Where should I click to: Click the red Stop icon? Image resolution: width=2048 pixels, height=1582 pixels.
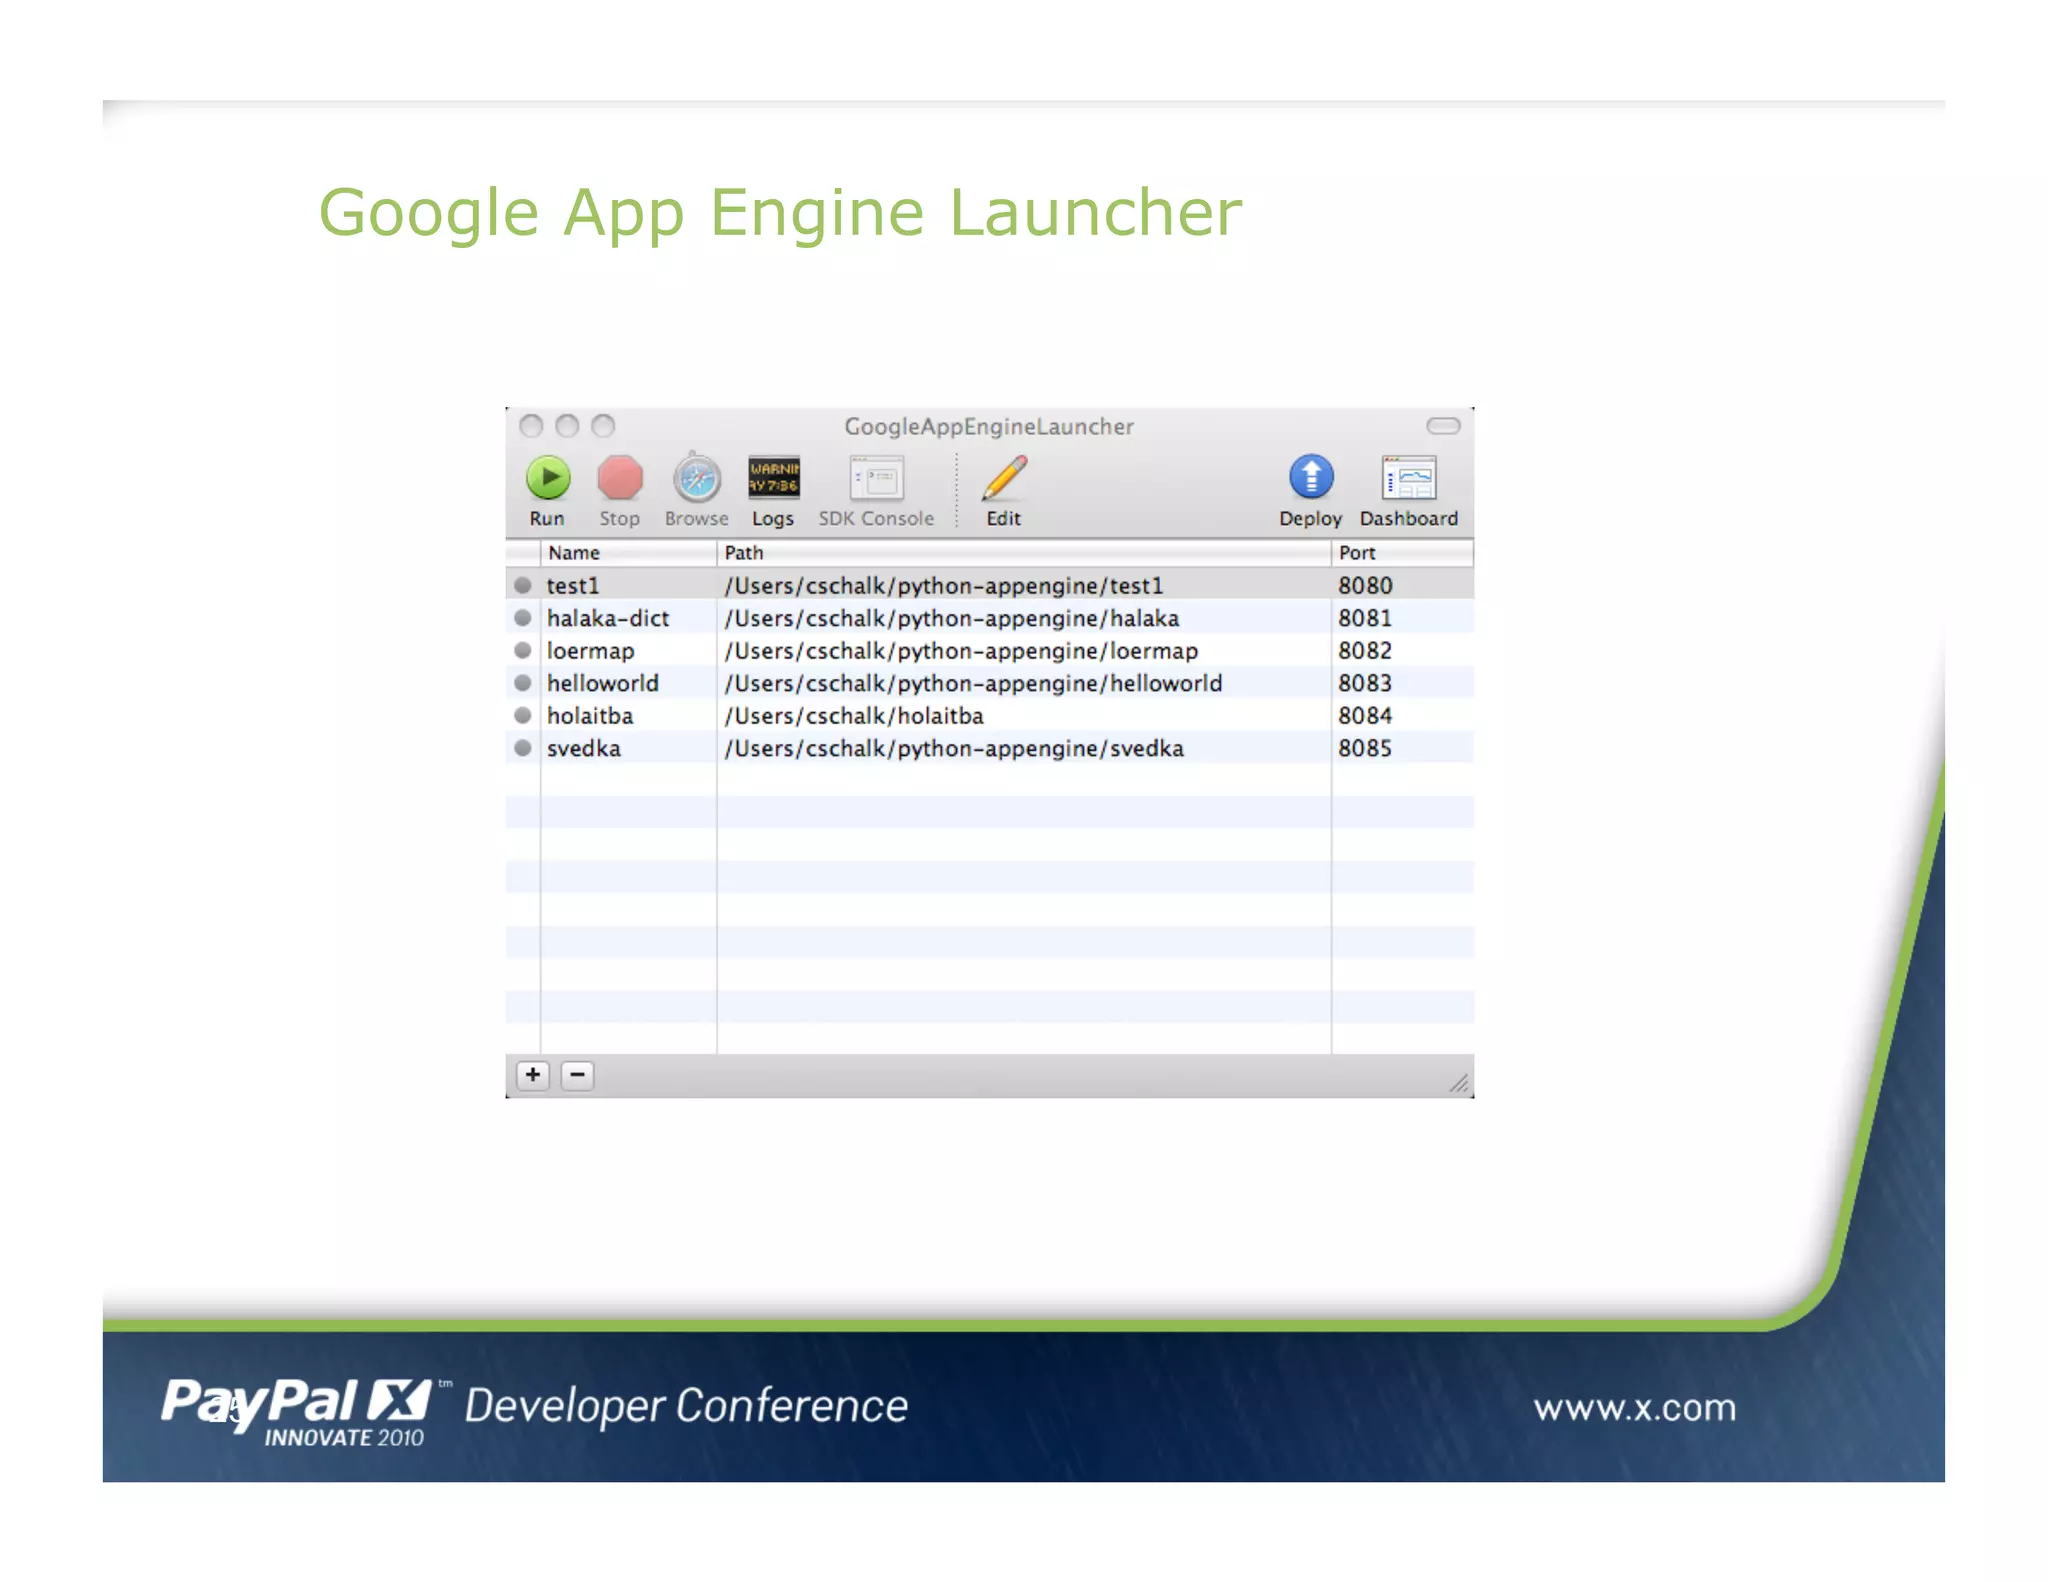pyautogui.click(x=620, y=478)
